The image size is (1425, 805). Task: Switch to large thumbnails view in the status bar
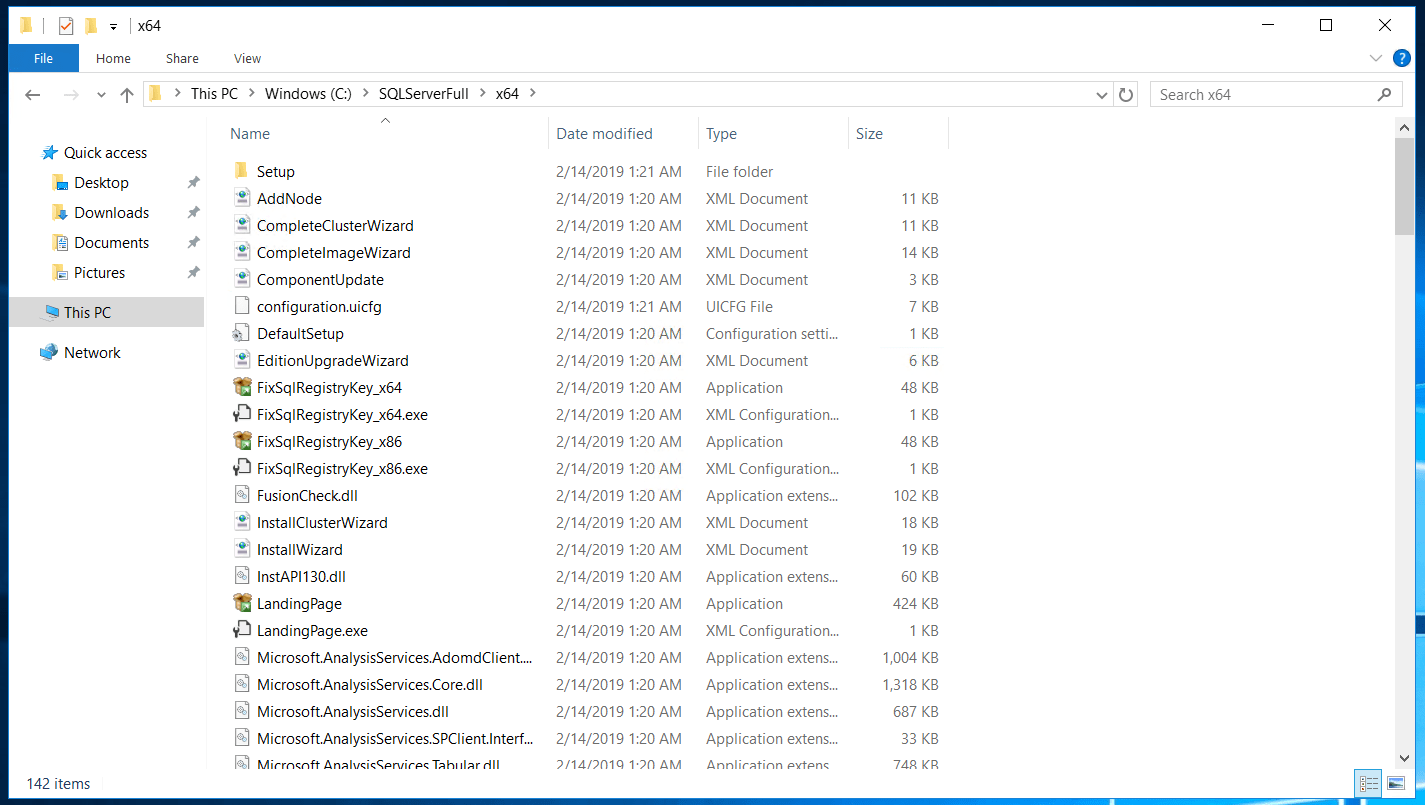tap(1396, 784)
